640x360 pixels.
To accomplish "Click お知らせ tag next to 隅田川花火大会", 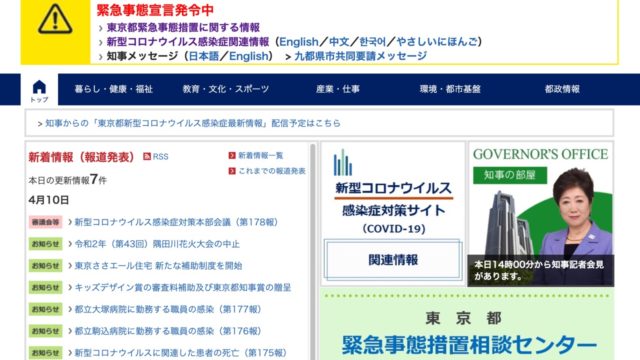I will 45,244.
